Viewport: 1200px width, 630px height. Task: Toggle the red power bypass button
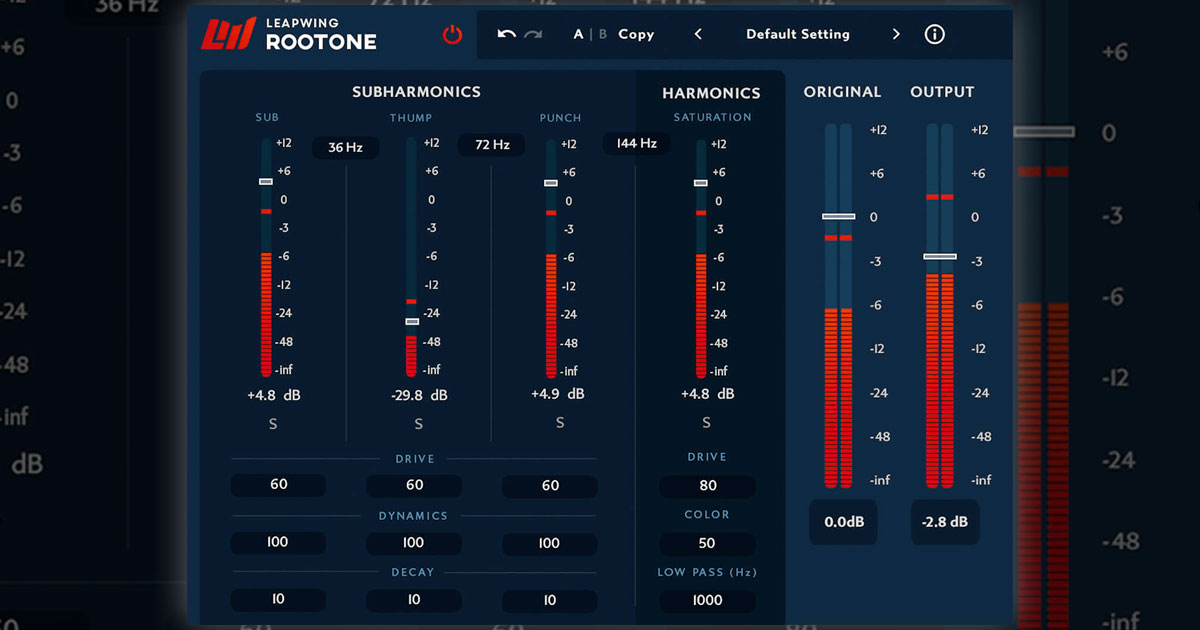tap(453, 35)
